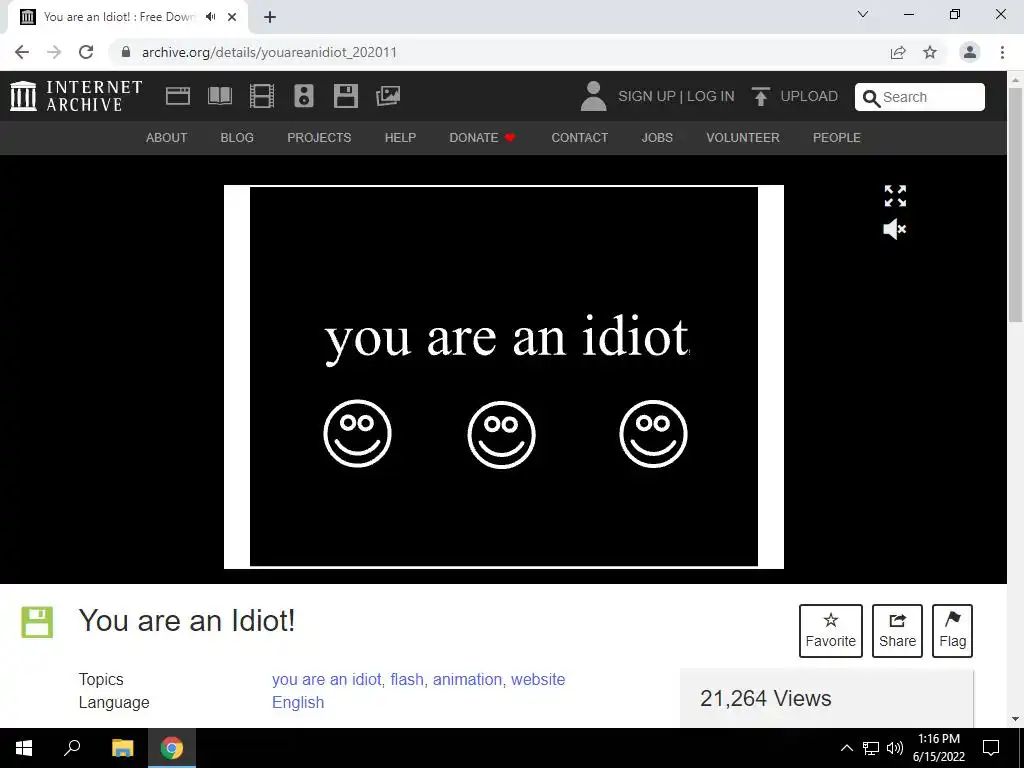1024x768 pixels.
Task: Open the VOLUNTEER menu item
Action: pos(743,138)
